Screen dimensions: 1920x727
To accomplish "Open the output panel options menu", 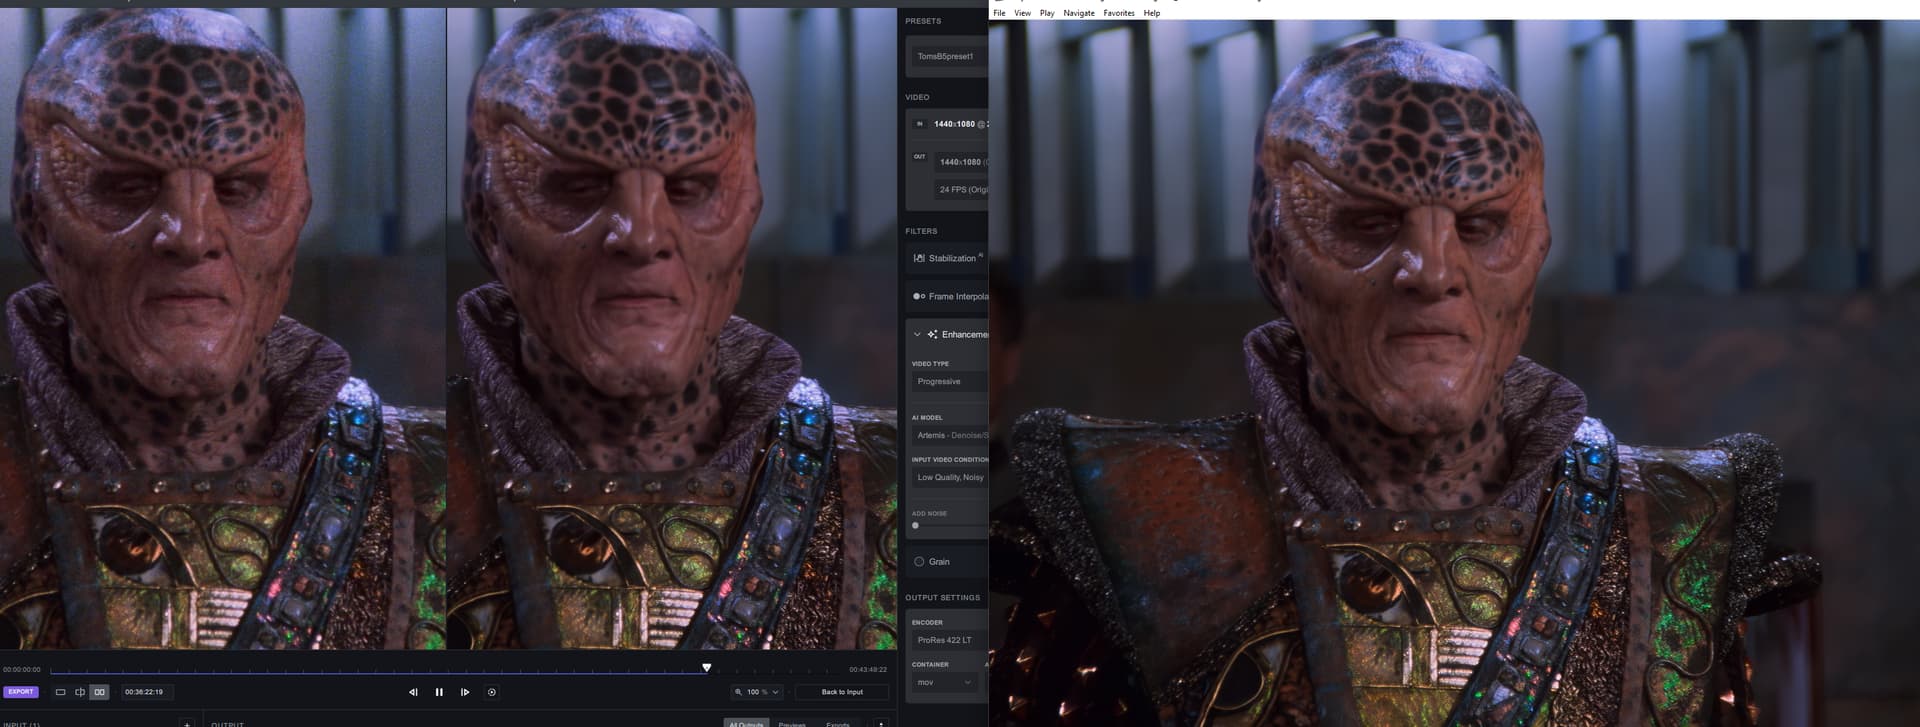I will [880, 723].
